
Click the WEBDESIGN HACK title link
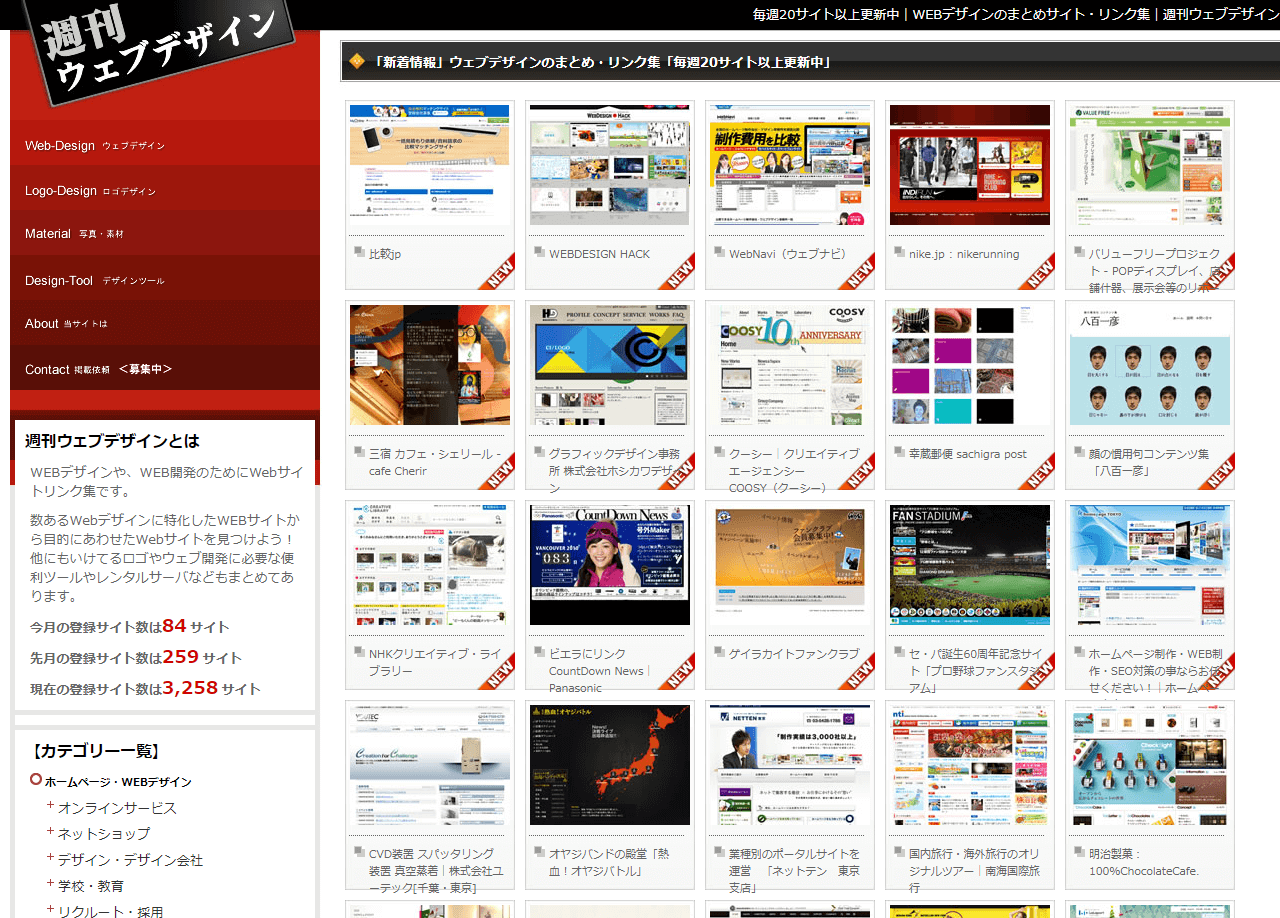tap(599, 254)
